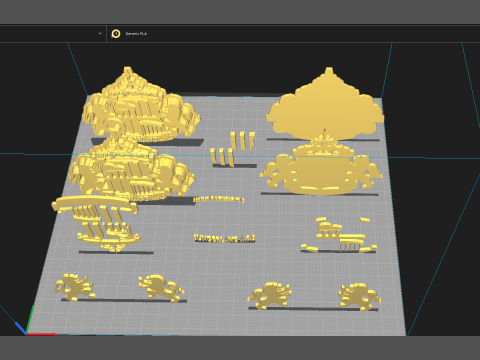Viewport: 480px width, 360px height.
Task: Select the second lion model from left
Action: click(161, 288)
